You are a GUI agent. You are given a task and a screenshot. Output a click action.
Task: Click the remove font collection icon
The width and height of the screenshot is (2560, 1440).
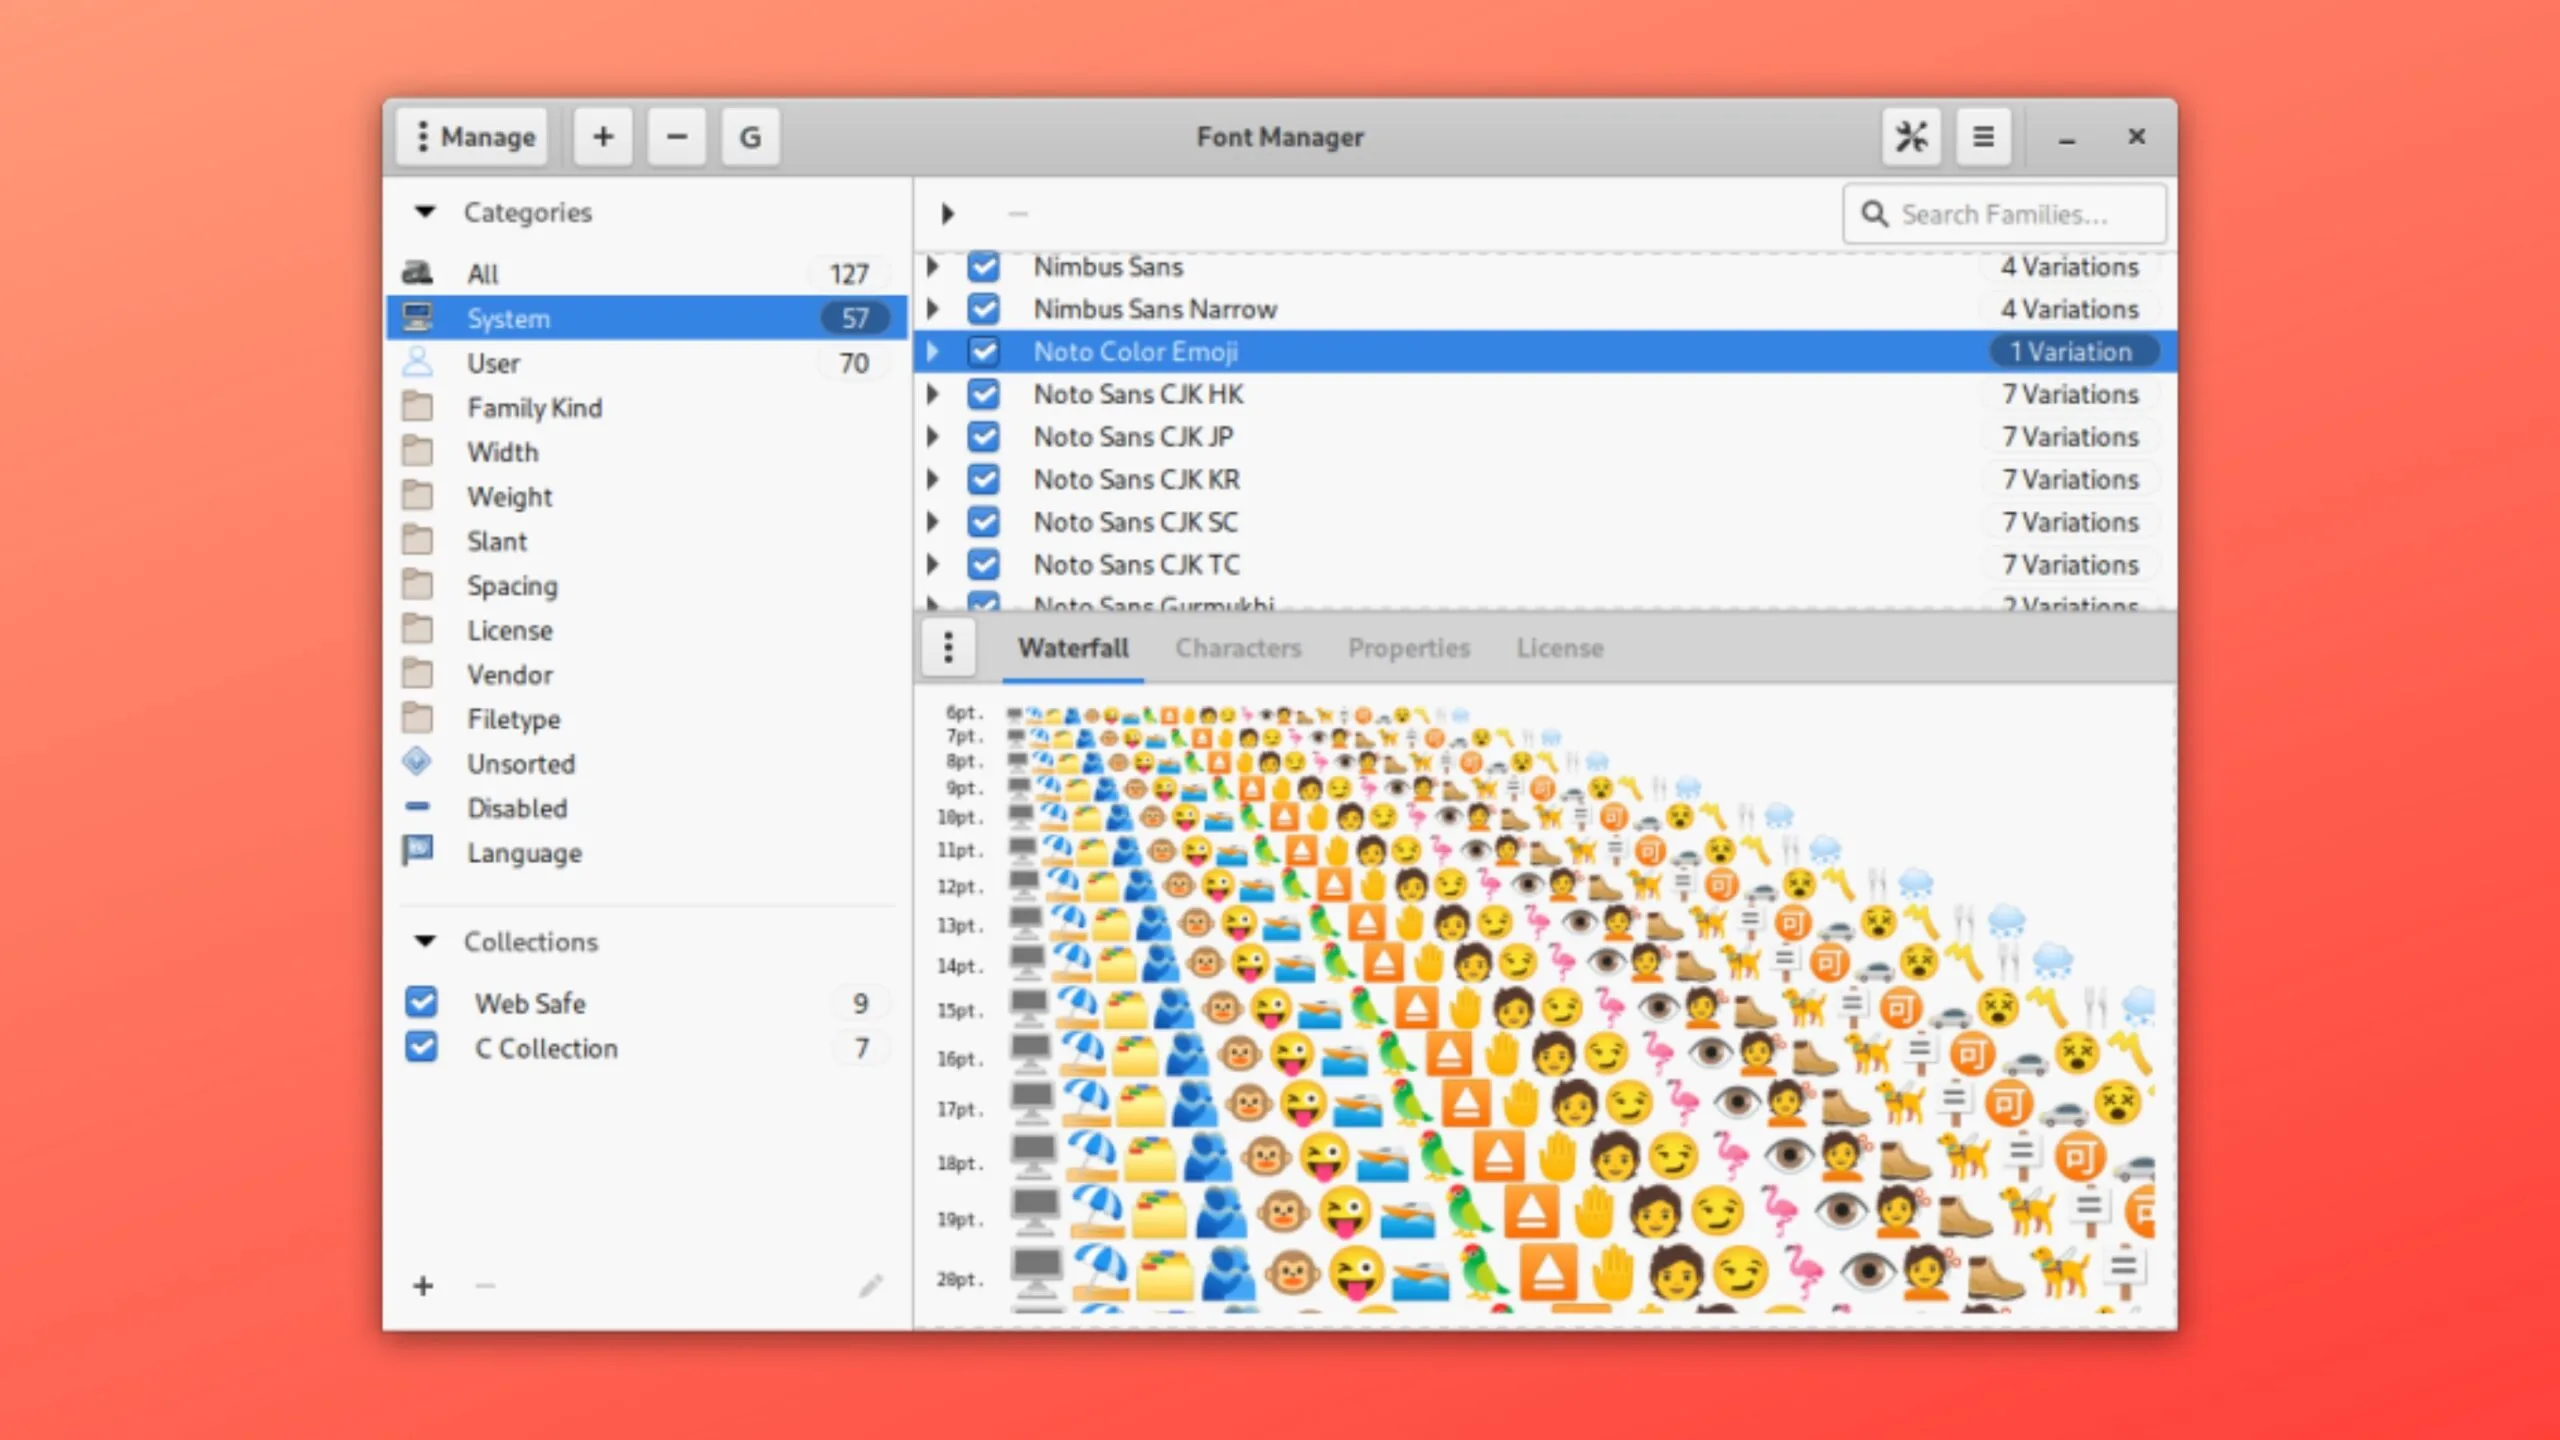[487, 1285]
